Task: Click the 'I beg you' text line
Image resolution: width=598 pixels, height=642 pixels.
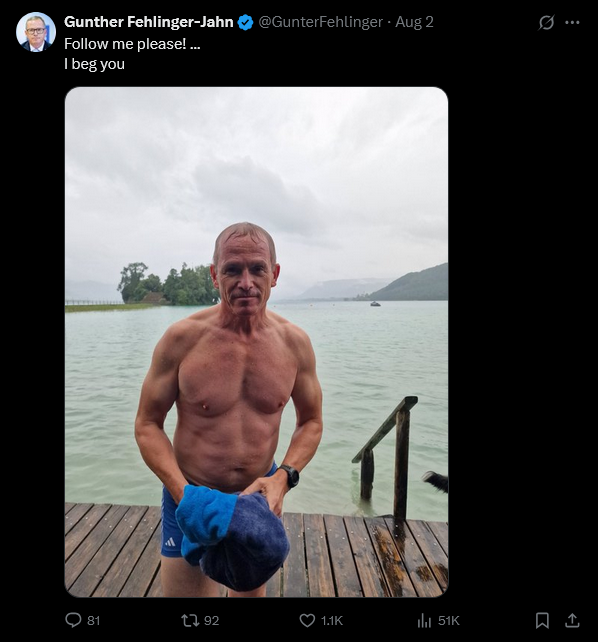Action: 95,64
